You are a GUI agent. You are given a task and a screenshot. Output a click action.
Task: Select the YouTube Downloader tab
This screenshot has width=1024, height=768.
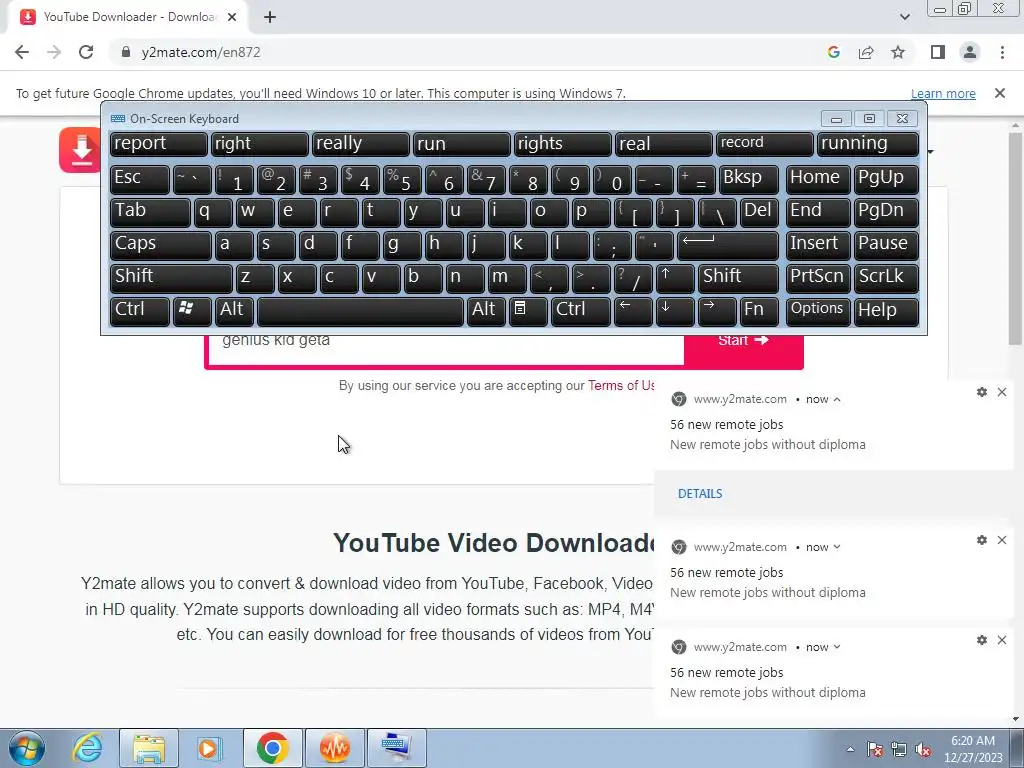[127, 17]
